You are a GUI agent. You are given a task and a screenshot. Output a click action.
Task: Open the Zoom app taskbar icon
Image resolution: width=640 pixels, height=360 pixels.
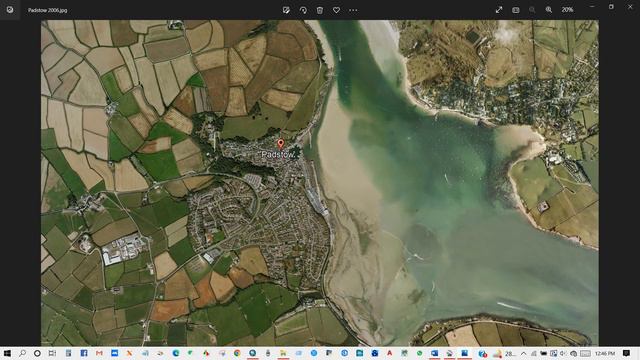click(x=114, y=353)
